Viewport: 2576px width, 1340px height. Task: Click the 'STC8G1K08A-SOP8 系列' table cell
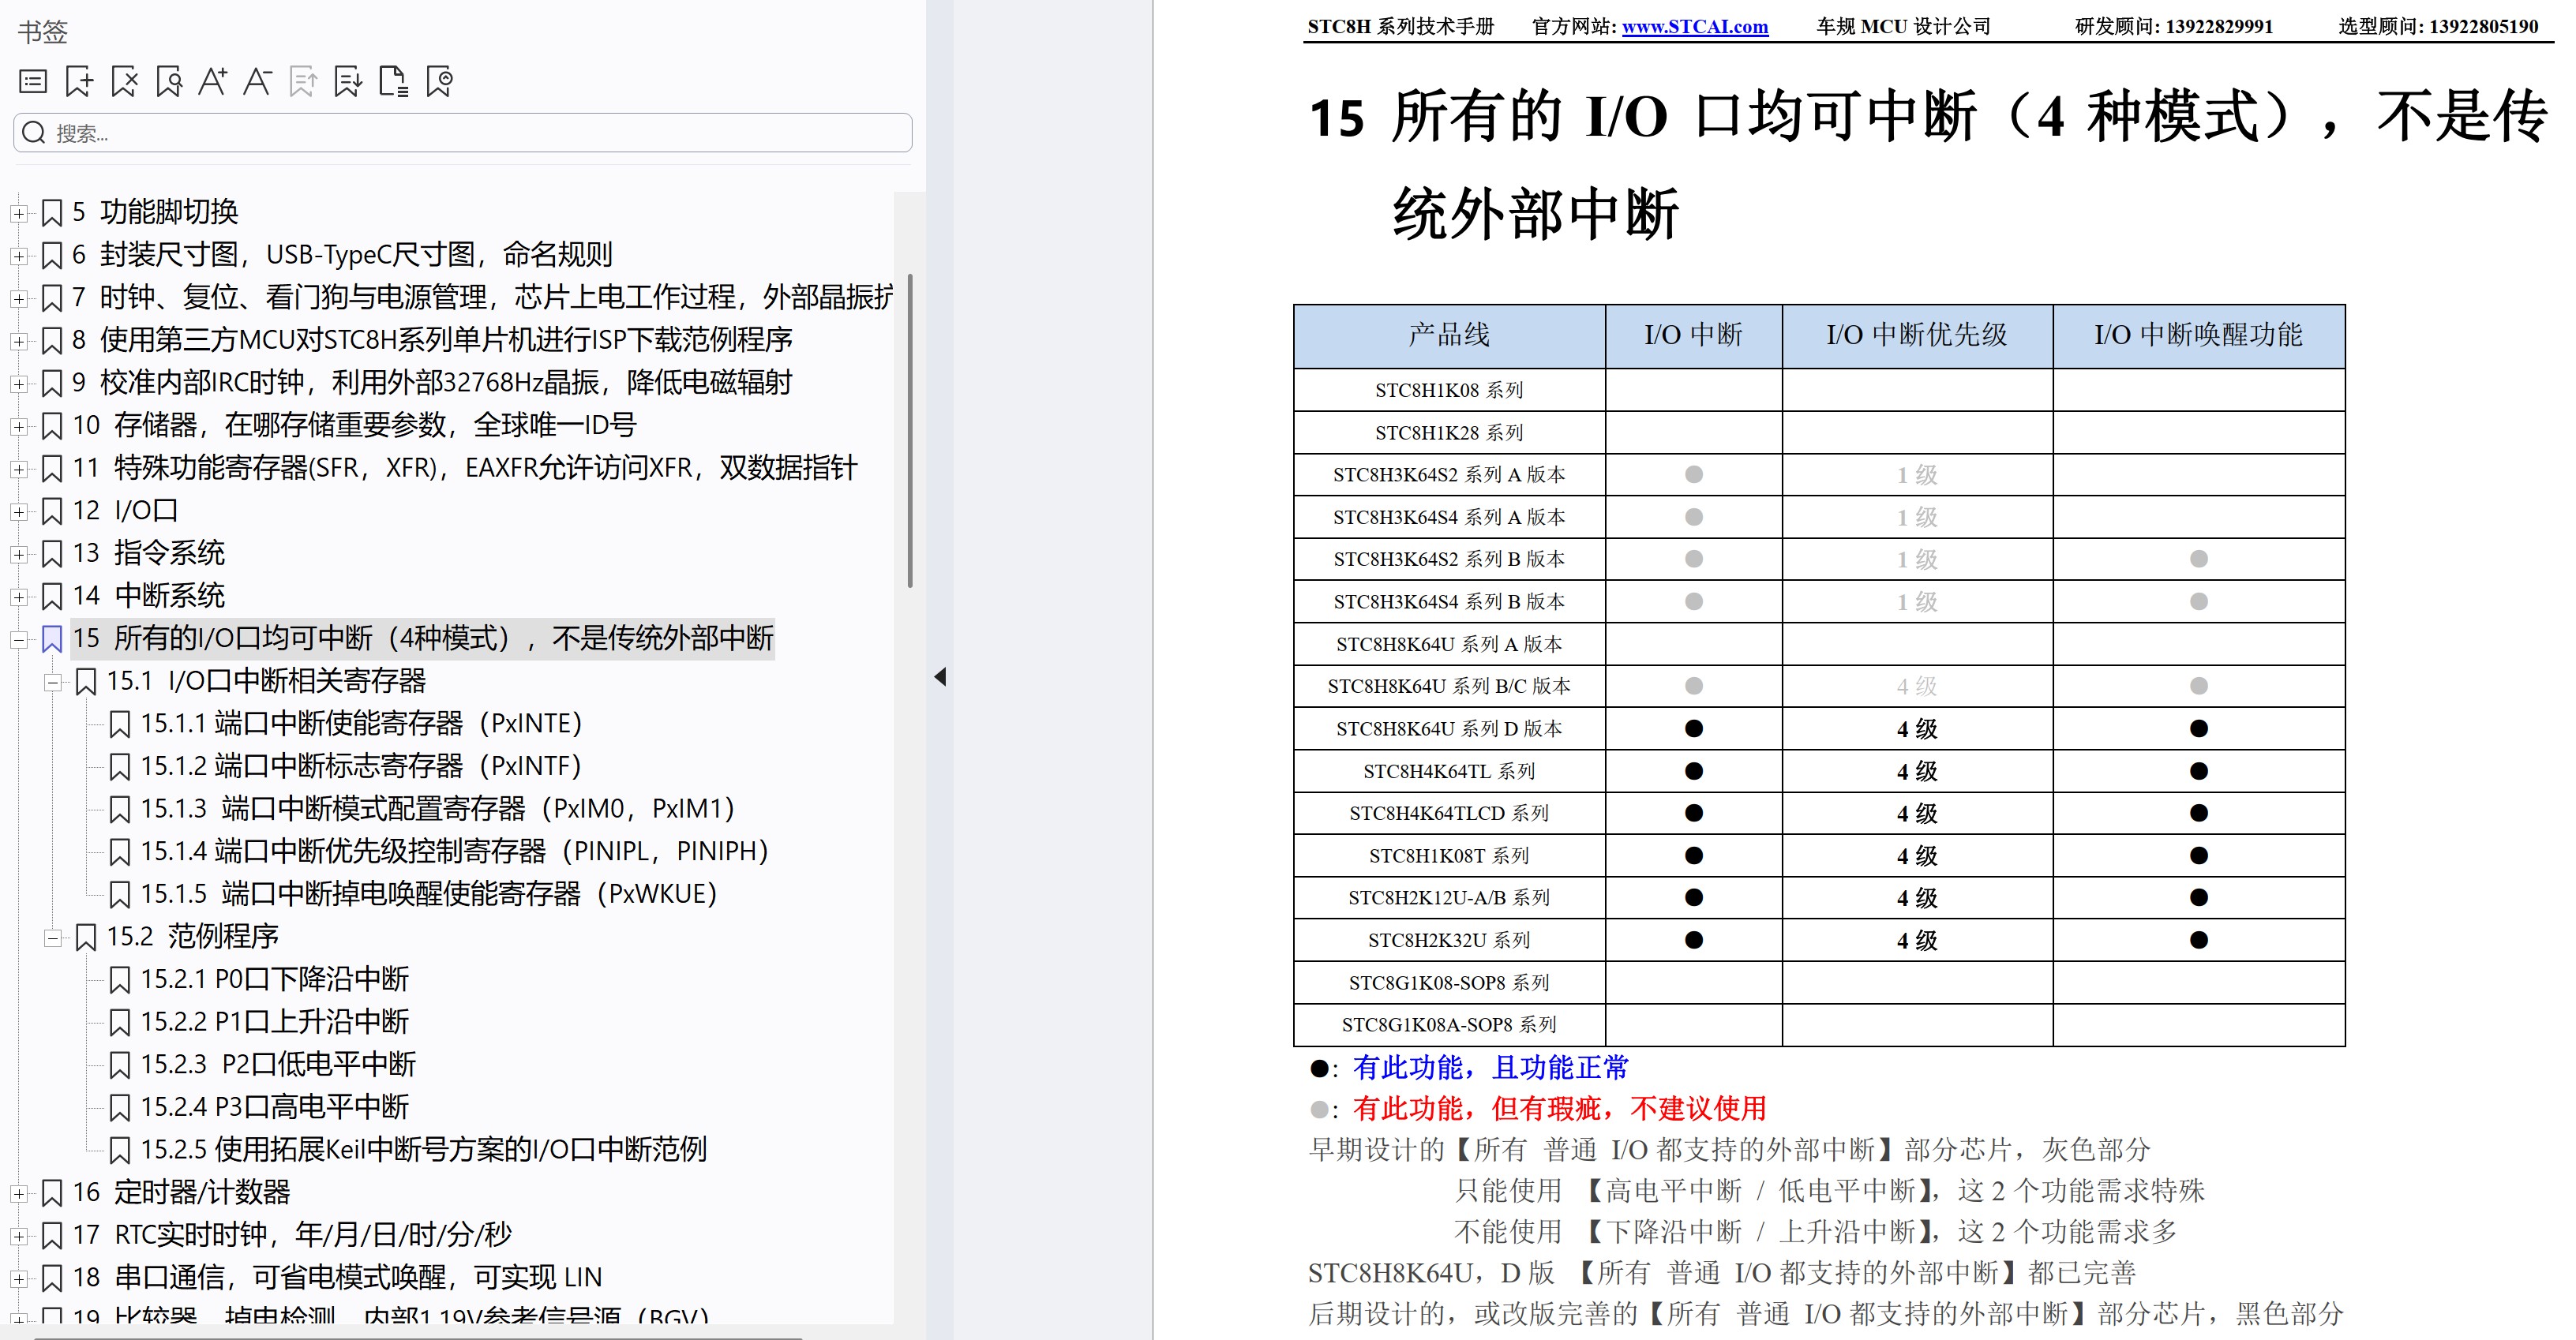tap(1449, 1025)
